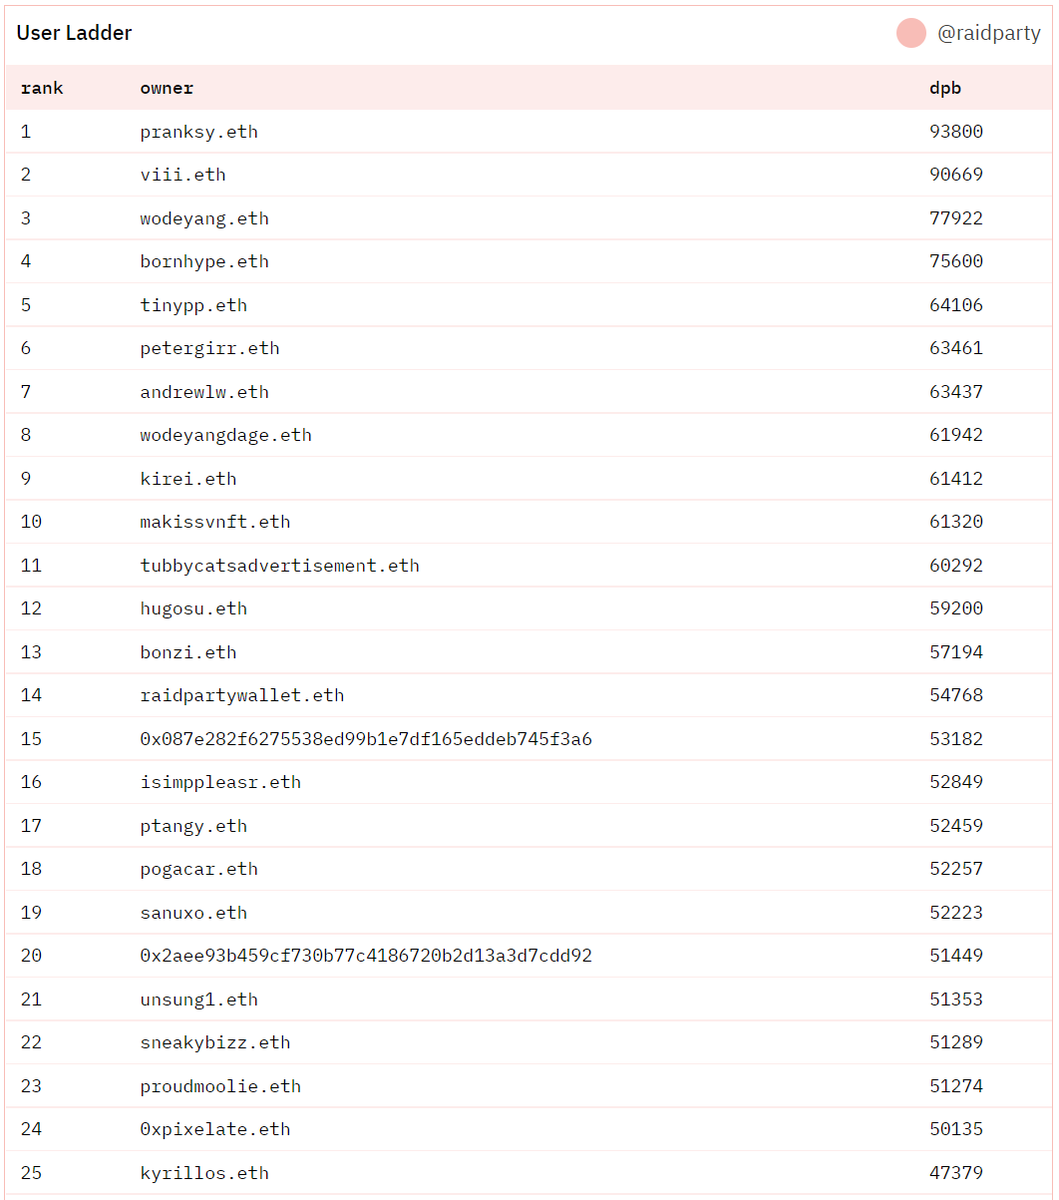
Task: Click dpb value 59200
Action: [x=956, y=609]
